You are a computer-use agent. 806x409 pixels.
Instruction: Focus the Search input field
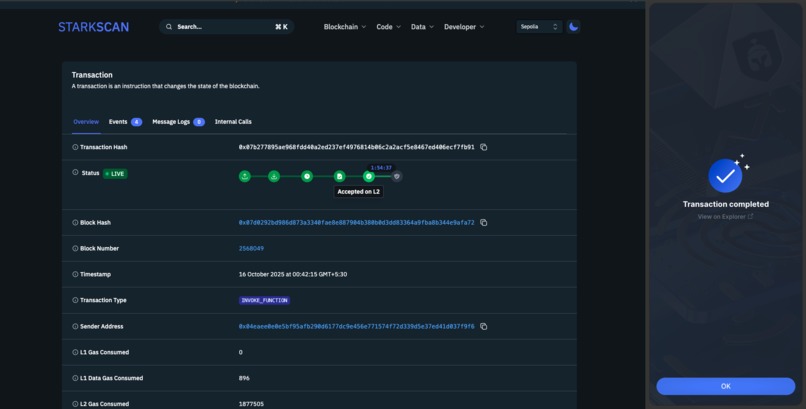[x=226, y=27]
